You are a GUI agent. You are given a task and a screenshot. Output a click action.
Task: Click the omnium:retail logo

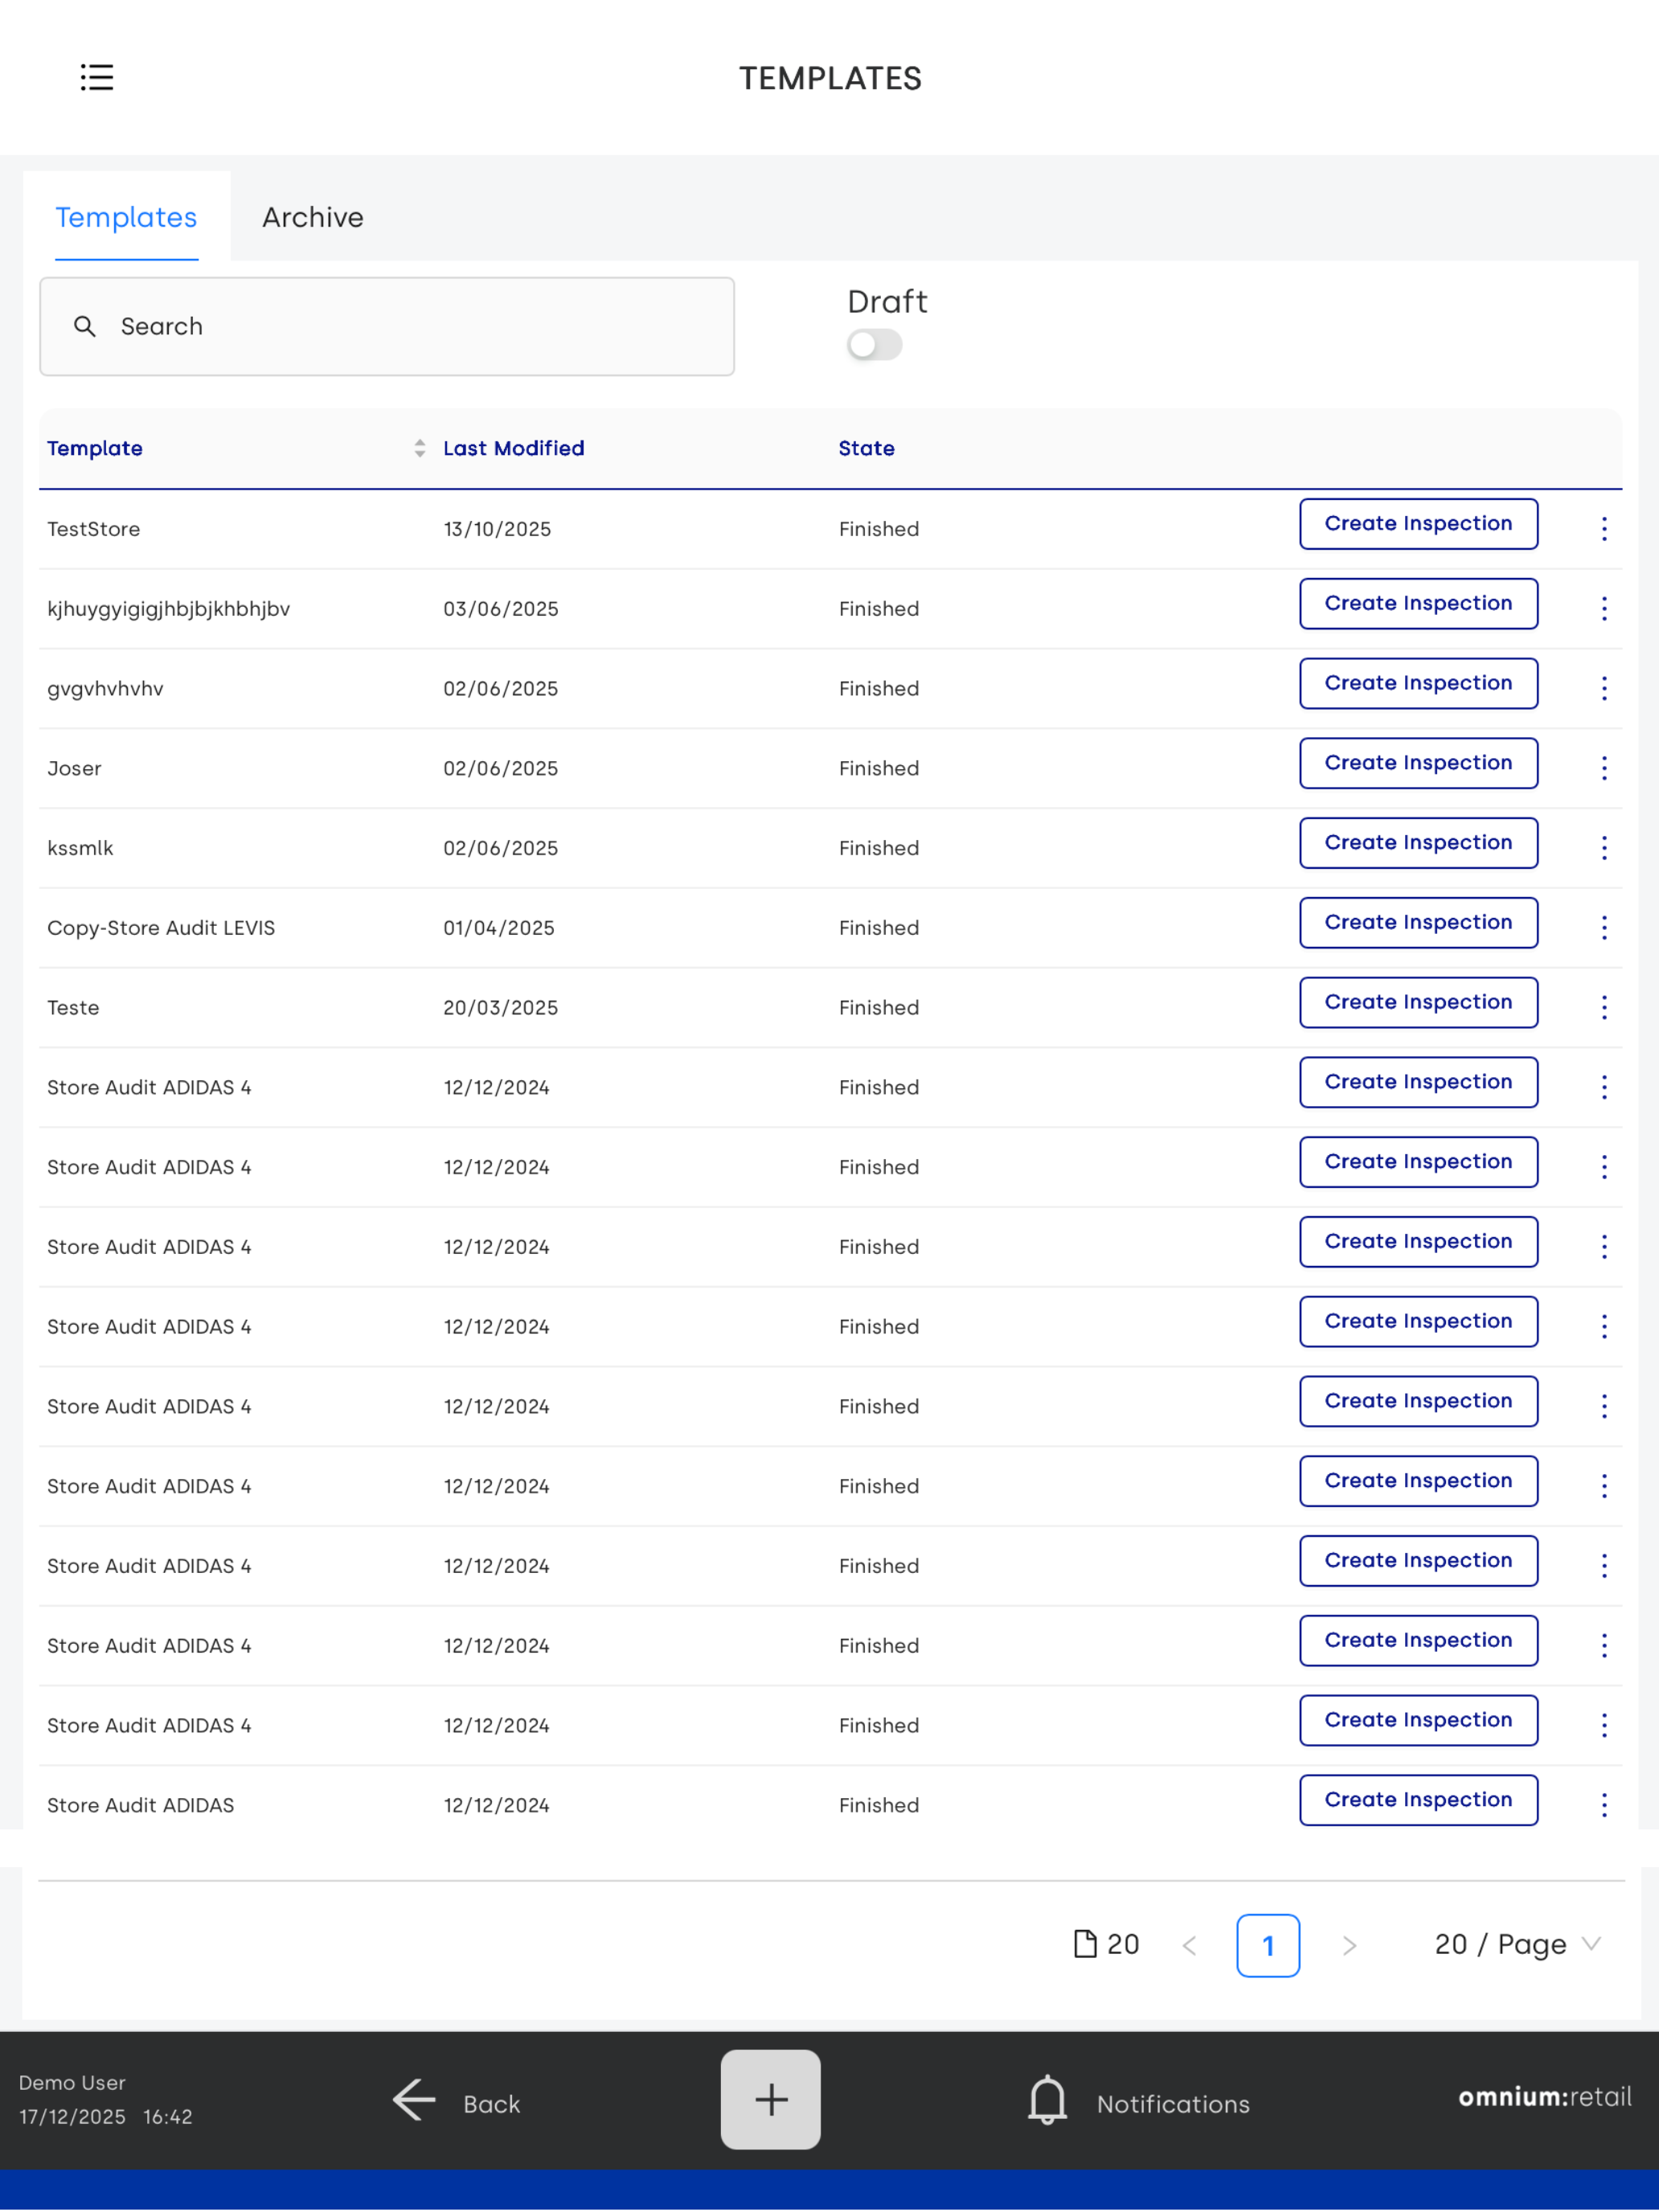pyautogui.click(x=1544, y=2096)
